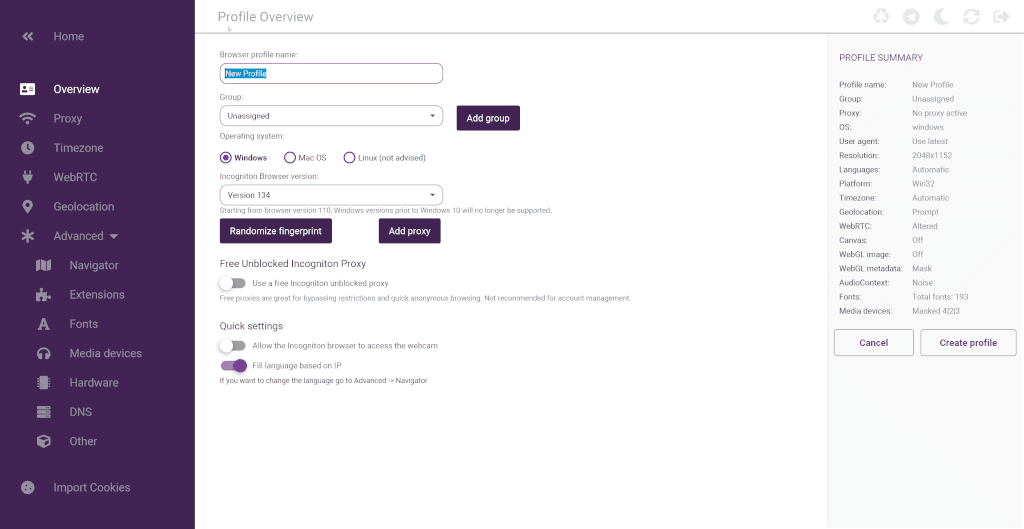Click the Create profile button
The image size is (1024, 529).
coord(967,343)
